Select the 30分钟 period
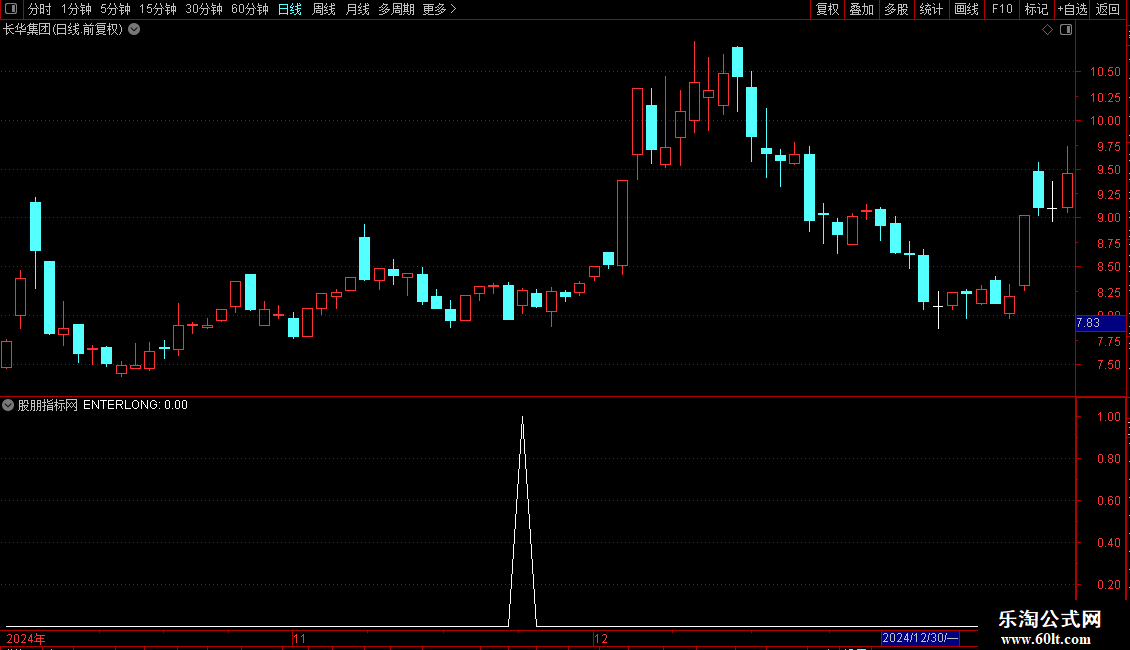 click(x=204, y=9)
